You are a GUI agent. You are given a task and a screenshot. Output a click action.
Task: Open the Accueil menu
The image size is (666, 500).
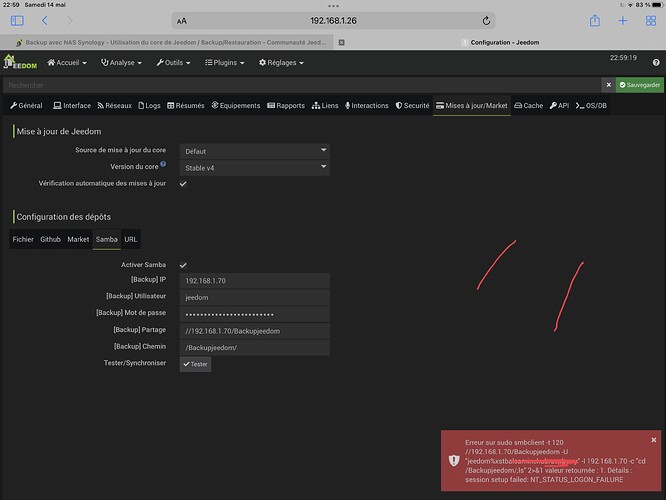[x=67, y=62]
